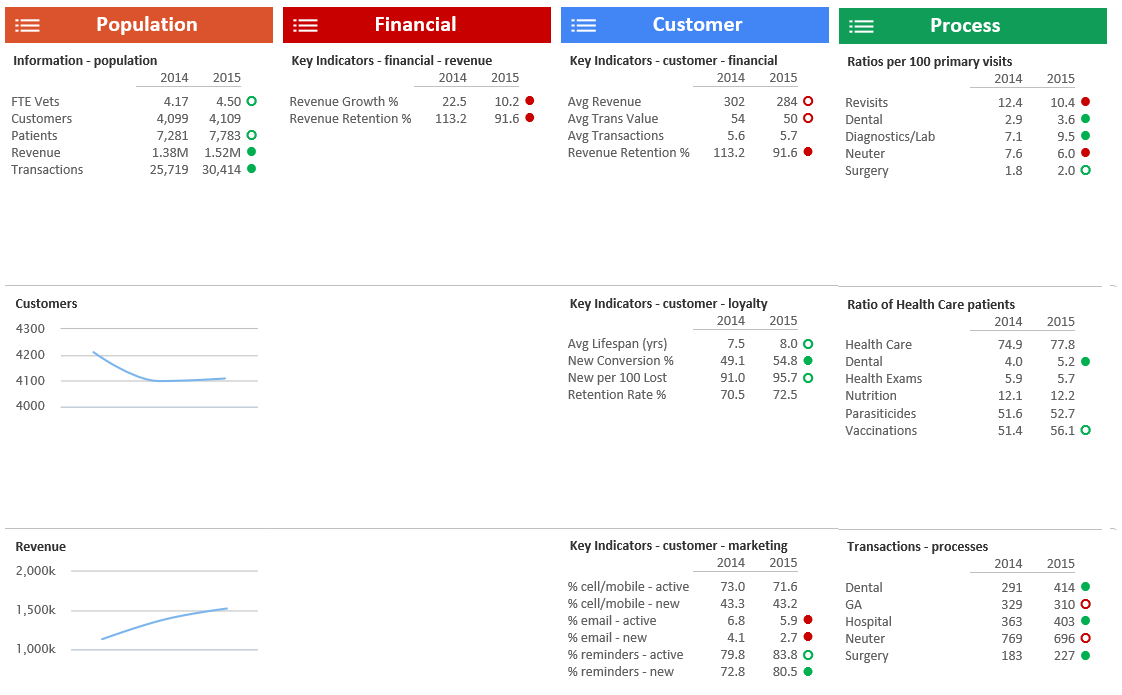Click the Surgery 2.0 green ring indicator

click(1086, 170)
